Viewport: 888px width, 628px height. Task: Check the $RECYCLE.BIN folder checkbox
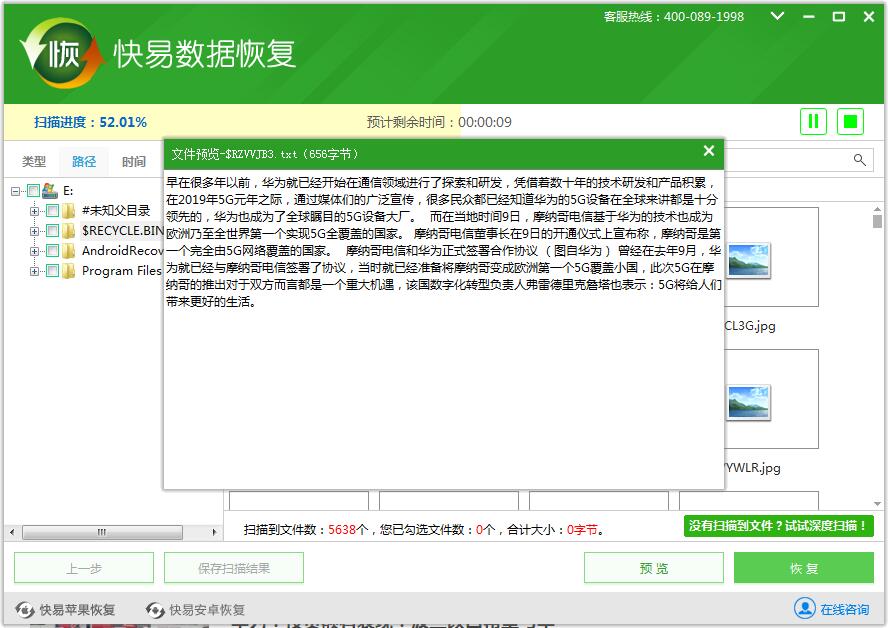point(53,230)
